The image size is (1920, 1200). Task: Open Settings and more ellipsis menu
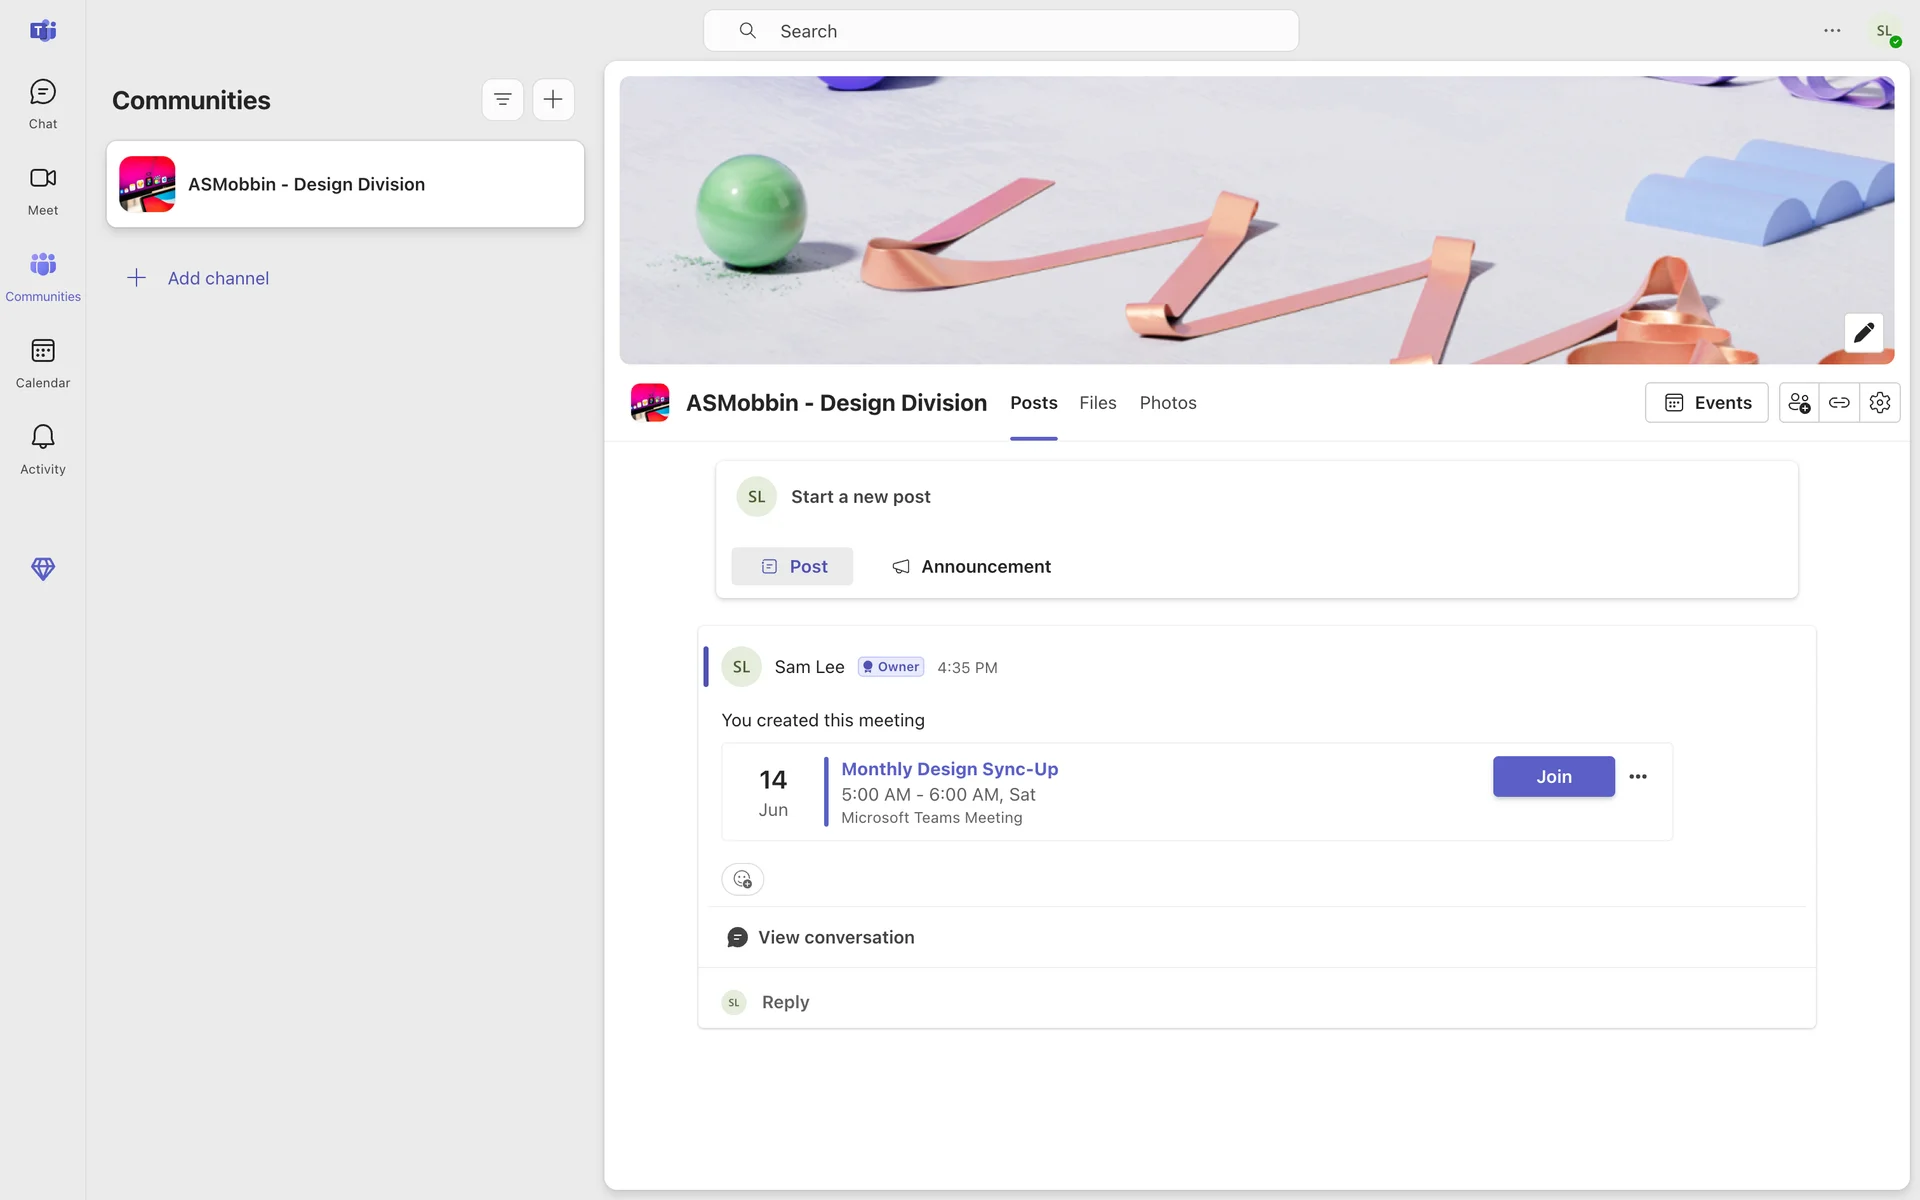click(x=1831, y=31)
